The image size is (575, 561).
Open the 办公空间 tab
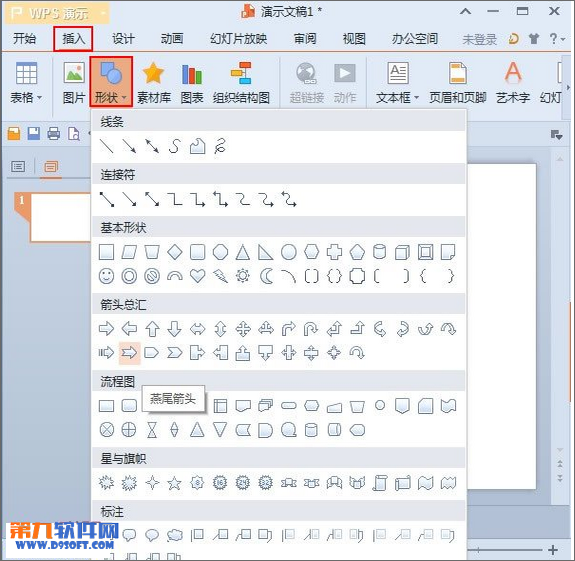[414, 38]
